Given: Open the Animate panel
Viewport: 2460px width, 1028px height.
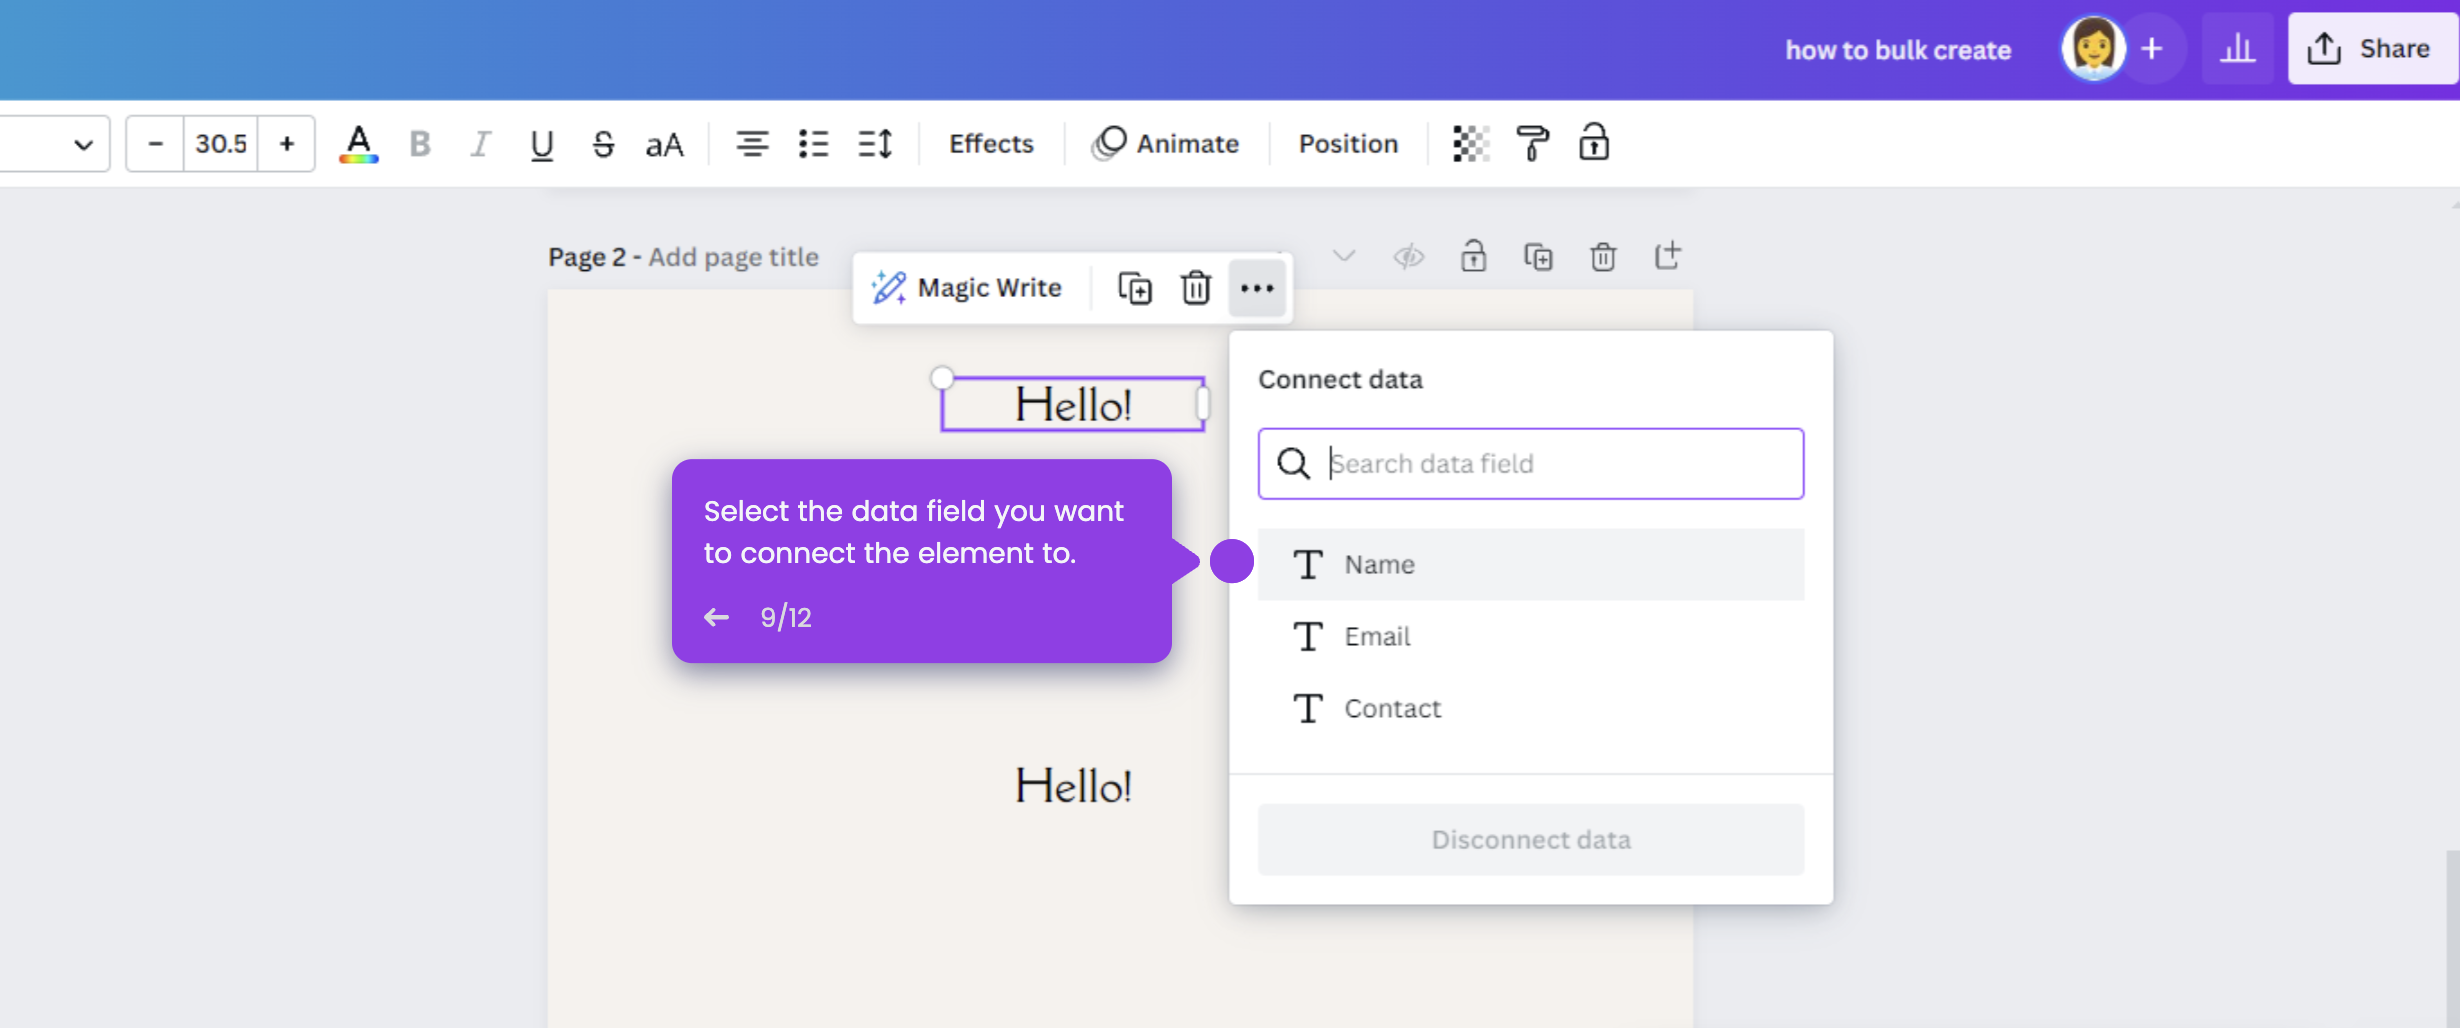Looking at the screenshot, I should coord(1166,143).
